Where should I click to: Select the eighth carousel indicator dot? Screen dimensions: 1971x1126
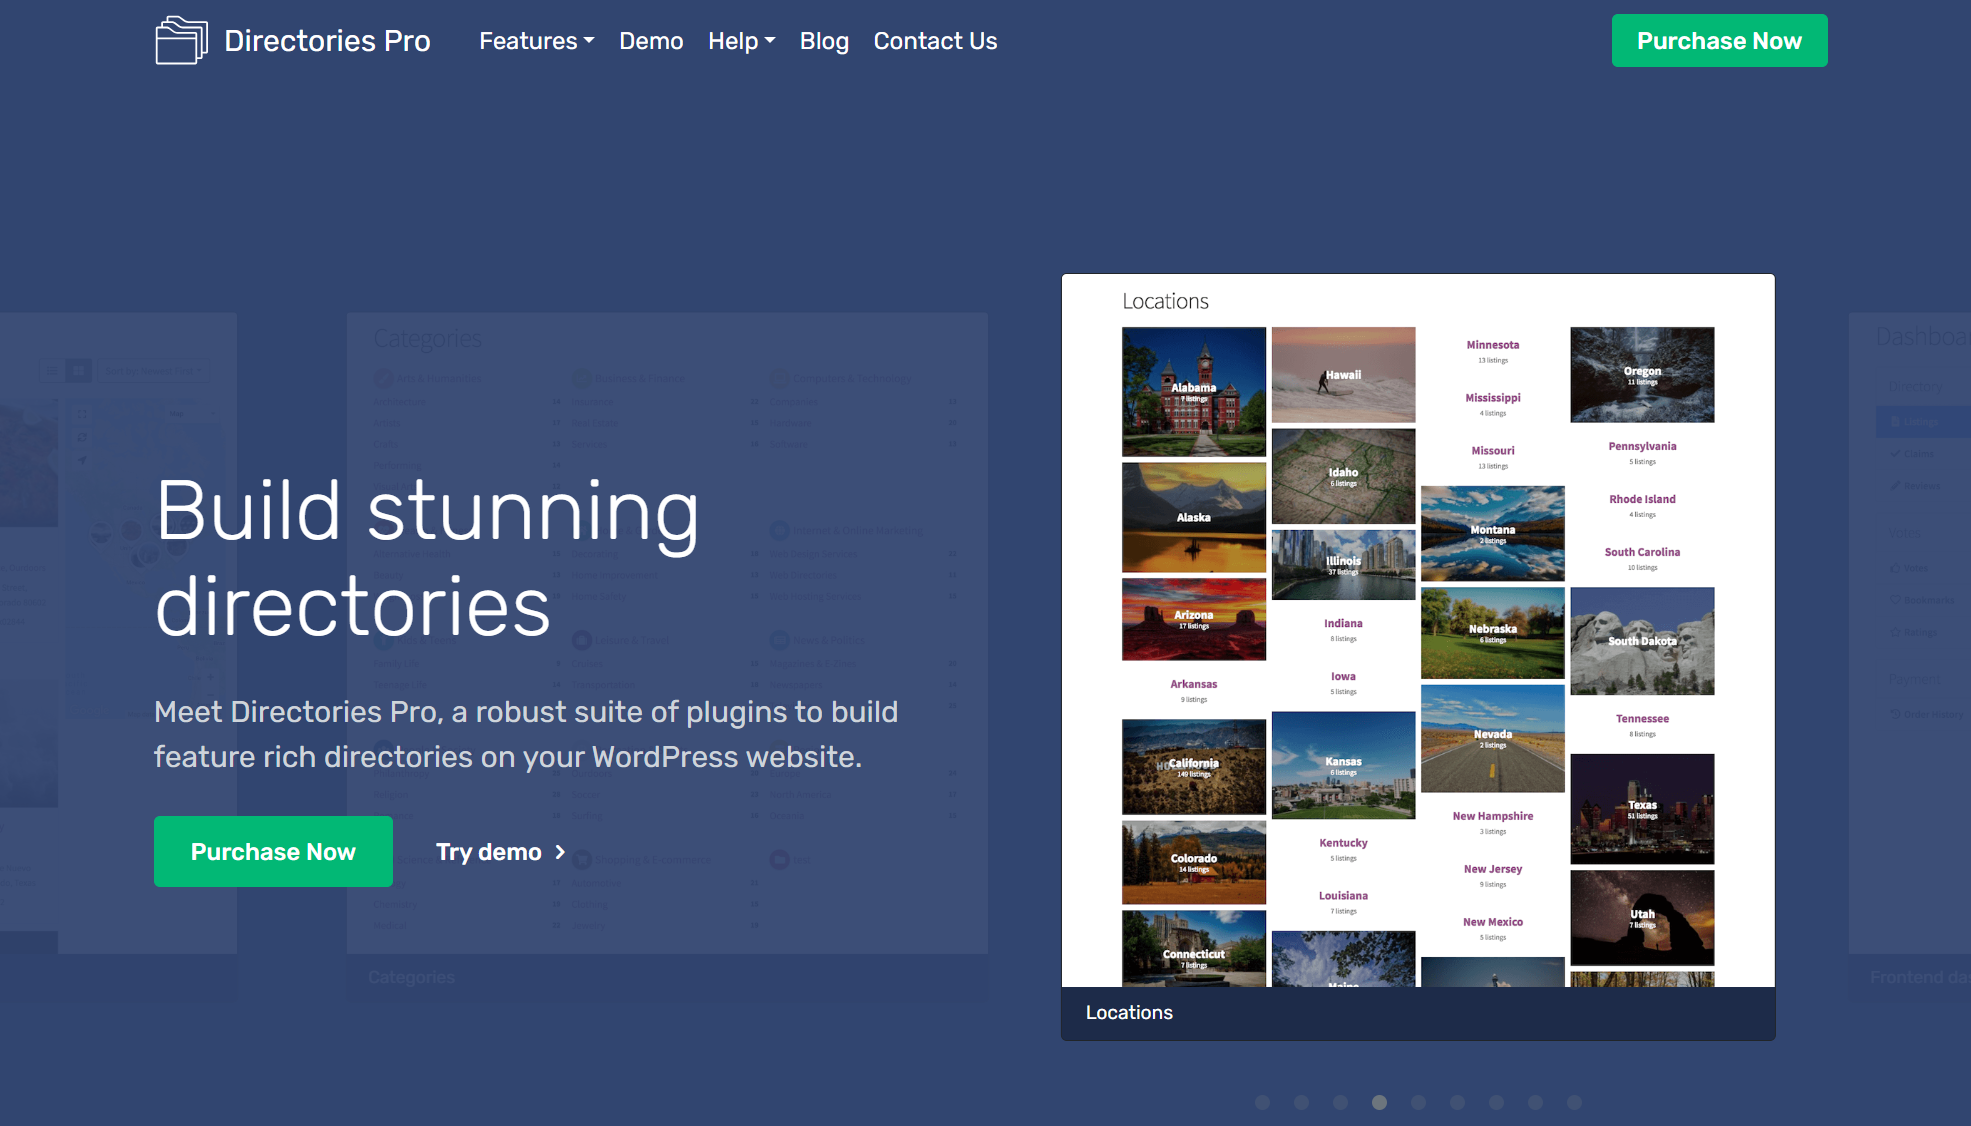click(x=1536, y=1102)
